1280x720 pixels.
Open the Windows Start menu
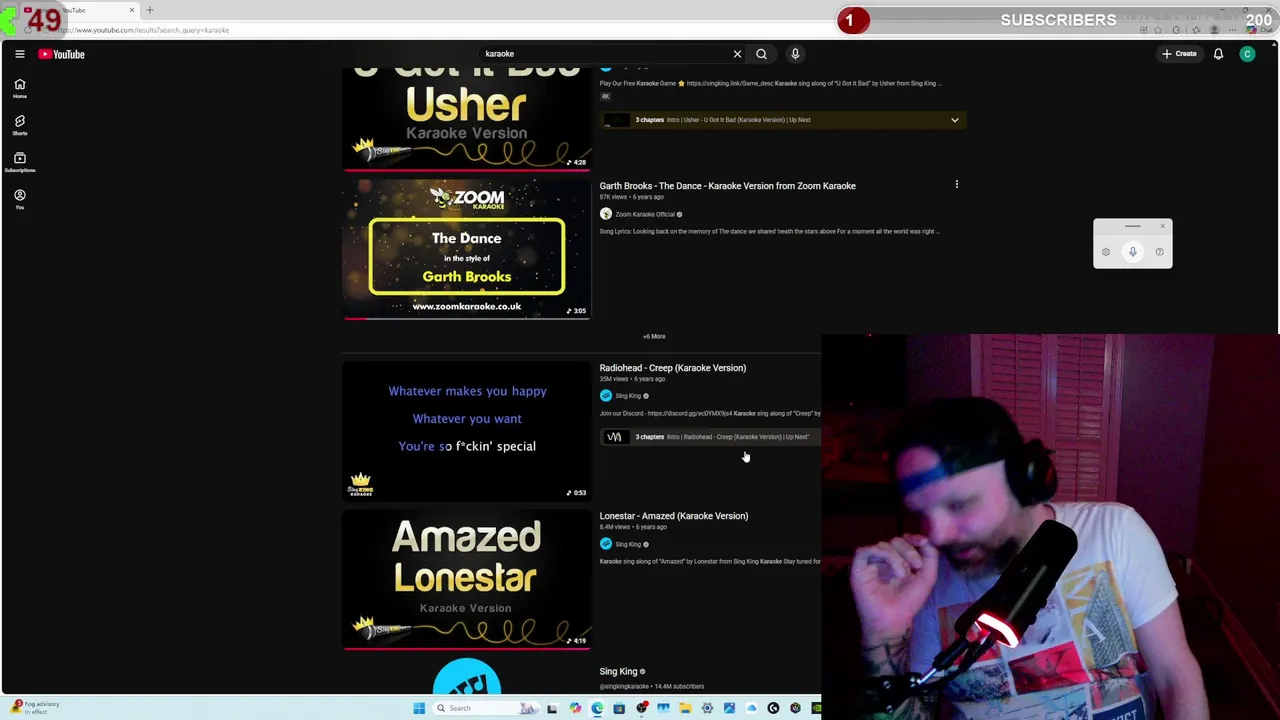click(419, 708)
